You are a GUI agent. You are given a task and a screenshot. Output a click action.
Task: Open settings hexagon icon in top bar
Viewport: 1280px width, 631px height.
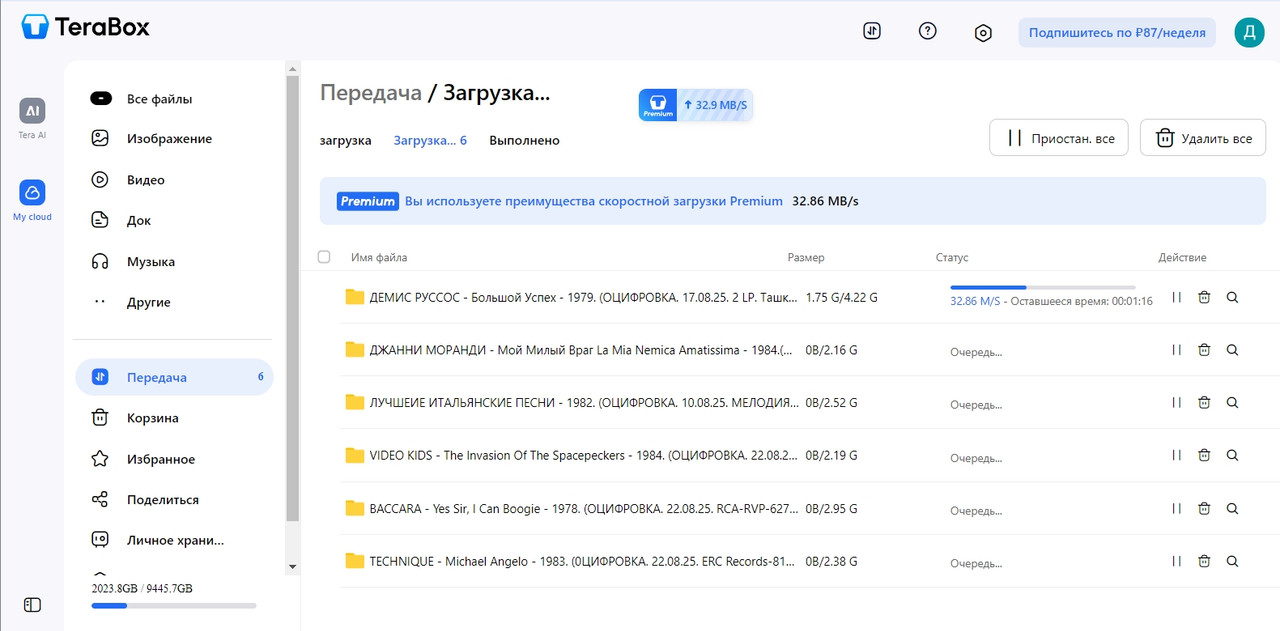(x=983, y=33)
